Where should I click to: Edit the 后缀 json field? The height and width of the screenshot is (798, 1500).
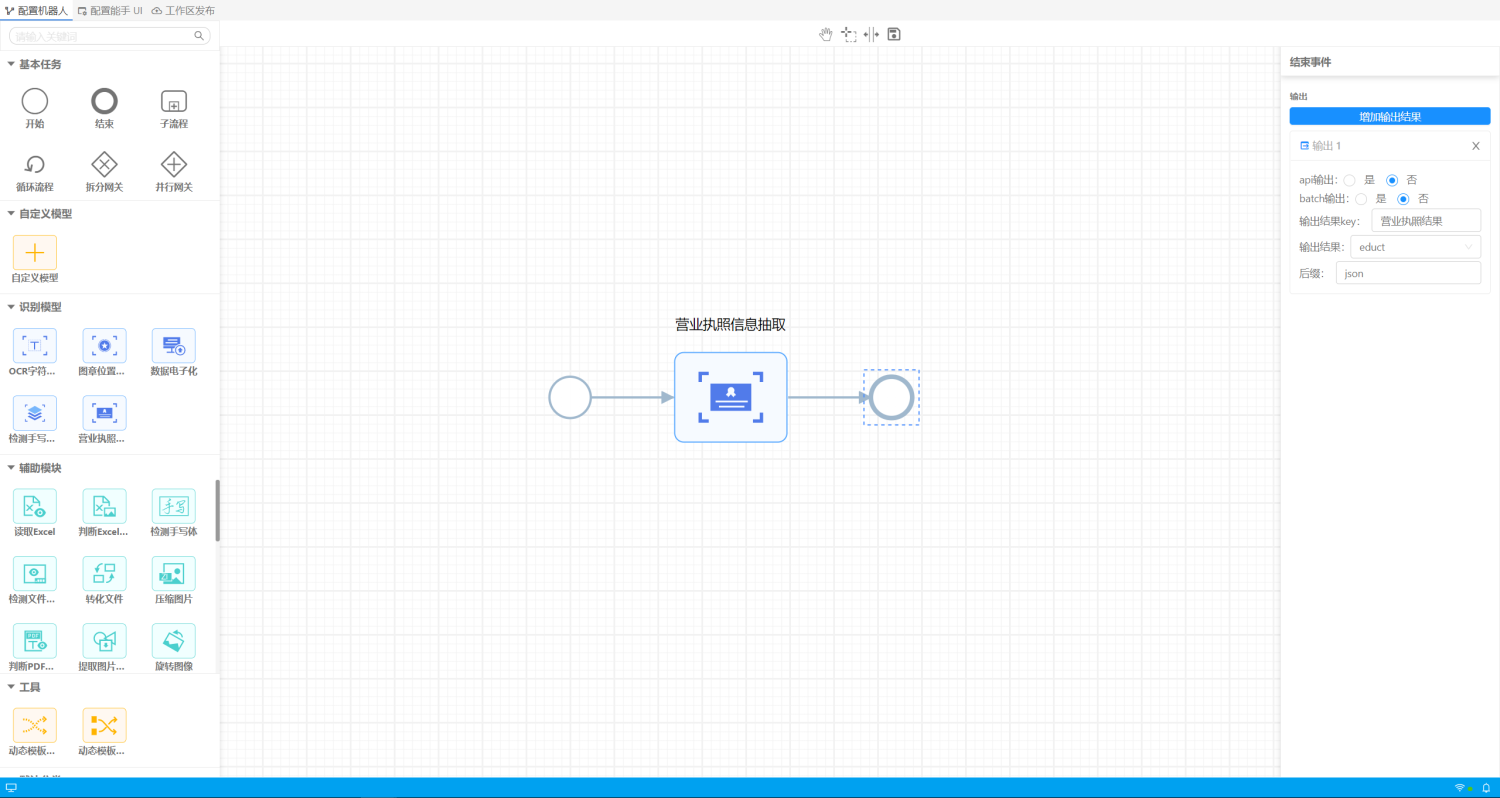click(x=1408, y=273)
